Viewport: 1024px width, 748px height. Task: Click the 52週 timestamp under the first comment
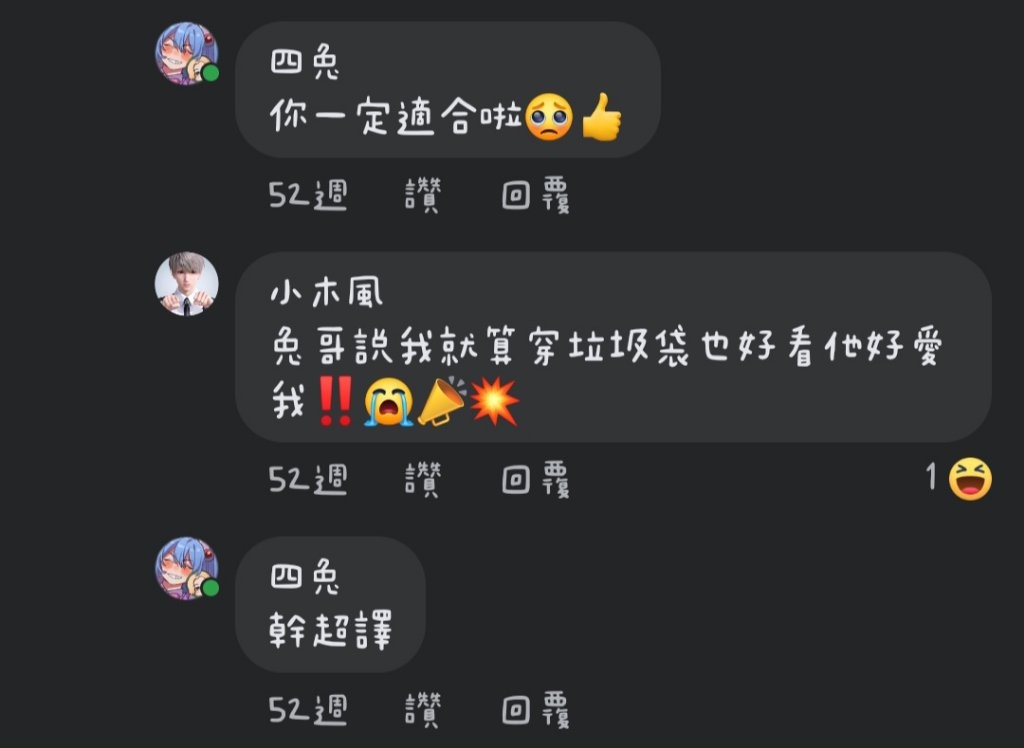[x=308, y=195]
